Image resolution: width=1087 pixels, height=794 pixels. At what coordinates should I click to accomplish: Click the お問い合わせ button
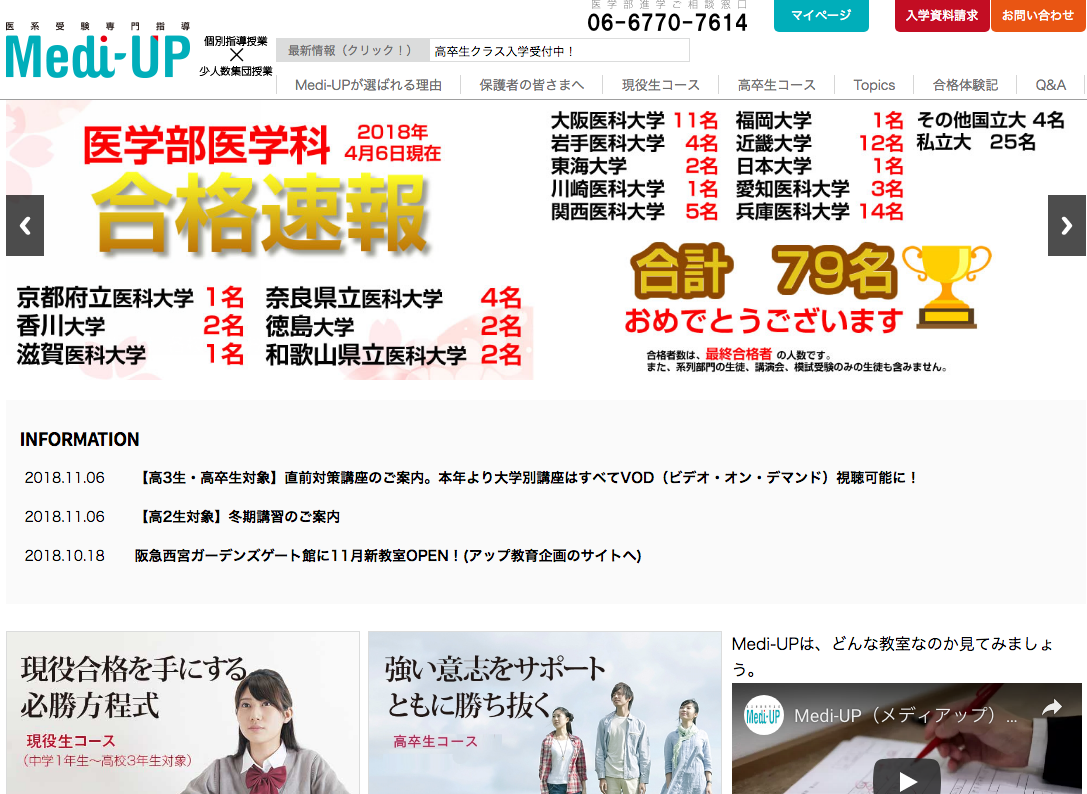1036,16
